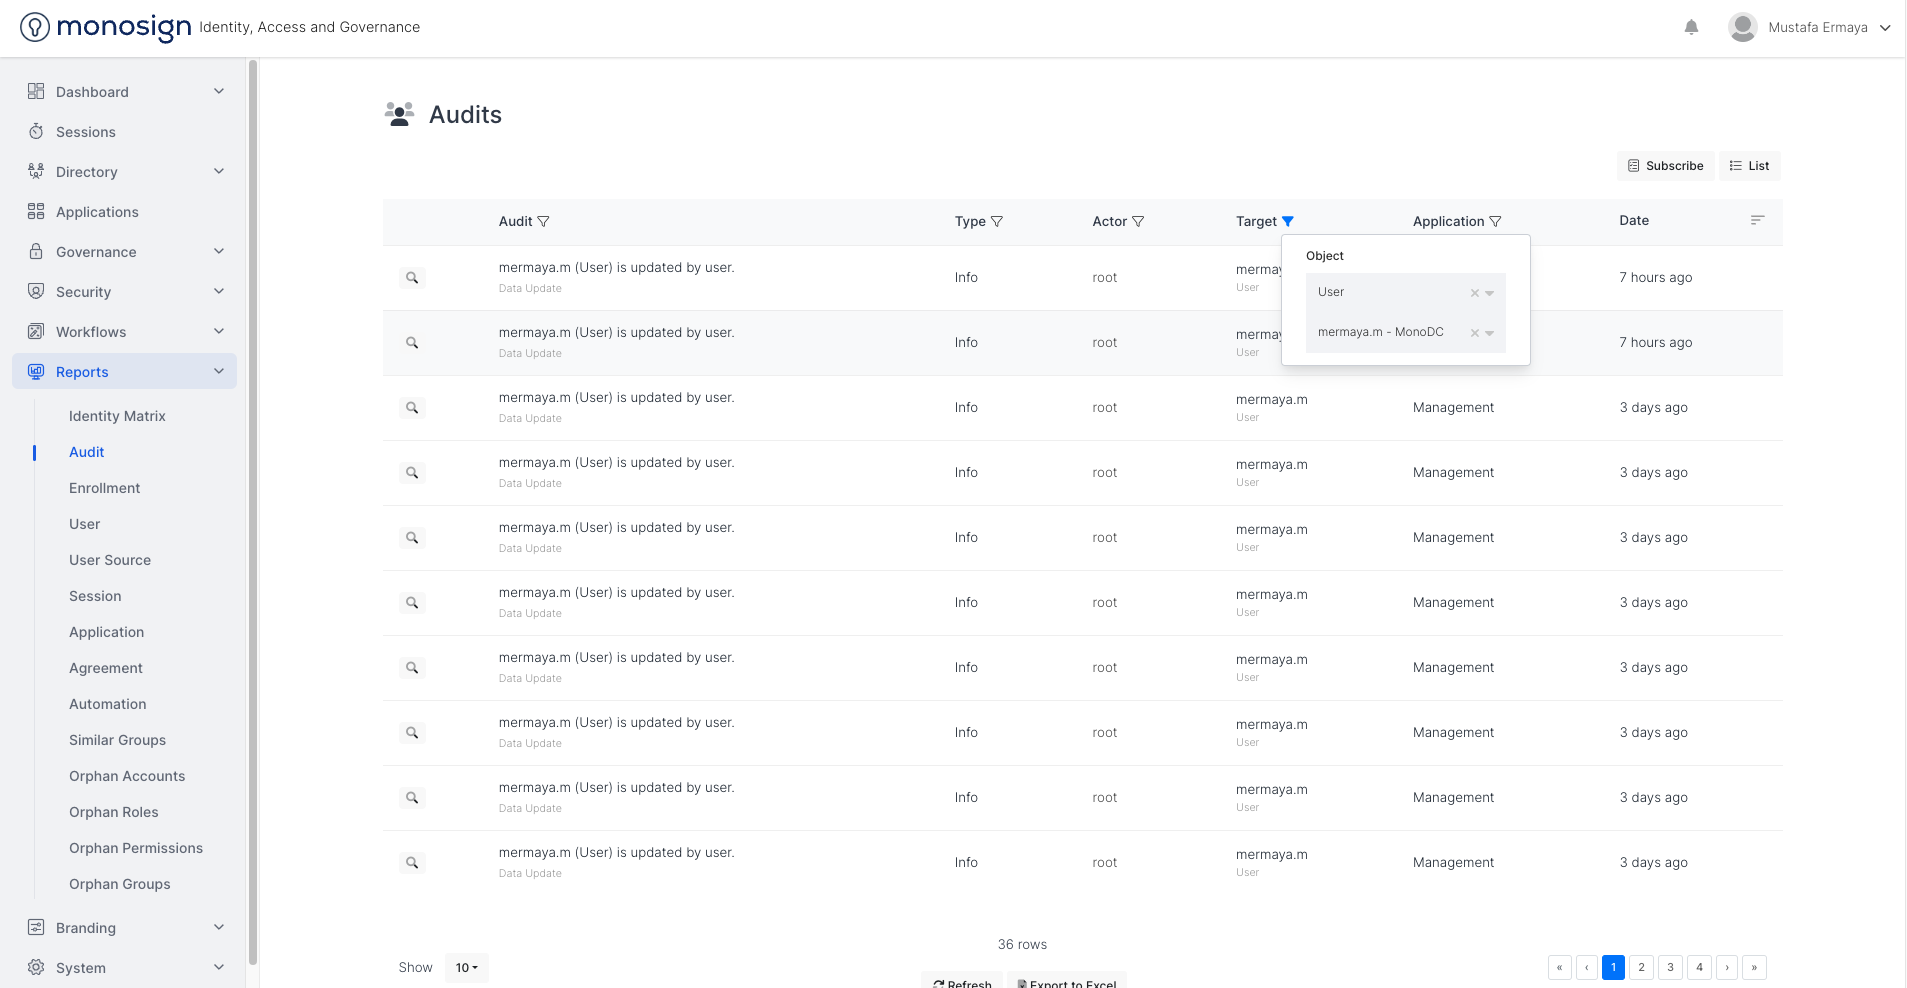This screenshot has height=988, width=1907.
Task: Click the active Target filter icon
Action: point(1288,222)
